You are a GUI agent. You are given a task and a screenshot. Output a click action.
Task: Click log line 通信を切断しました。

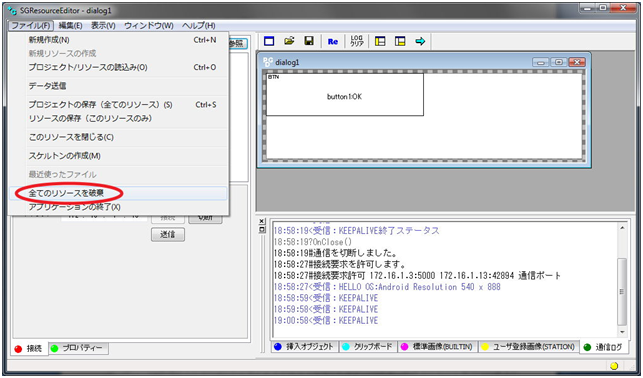(x=335, y=253)
